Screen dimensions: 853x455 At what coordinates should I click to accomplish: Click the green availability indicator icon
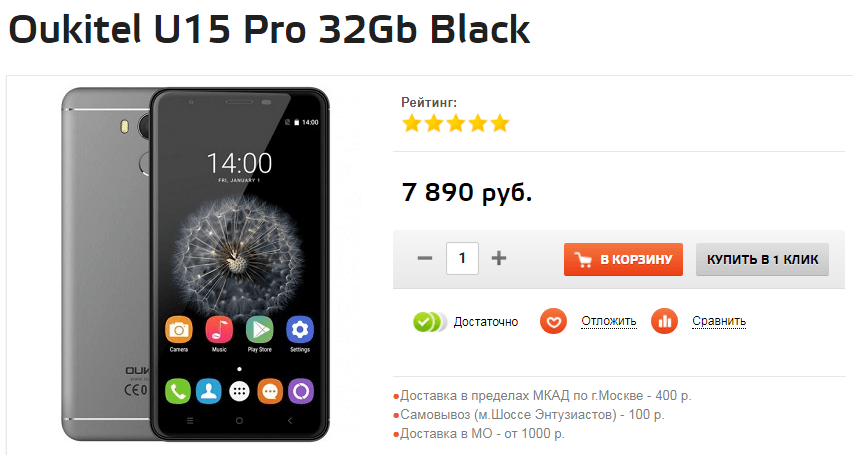430,322
